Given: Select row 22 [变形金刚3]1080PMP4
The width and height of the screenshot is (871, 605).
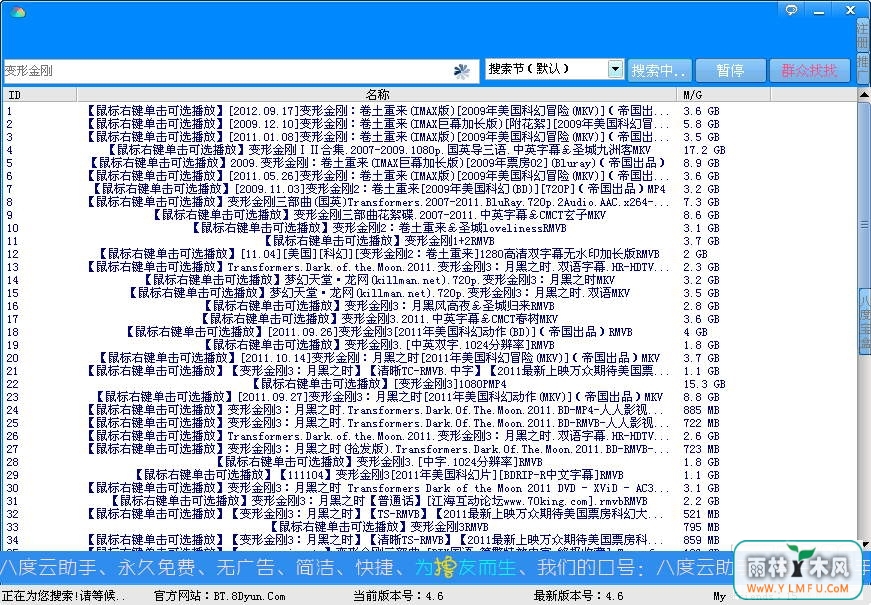Looking at the screenshot, I should click(x=430, y=384).
